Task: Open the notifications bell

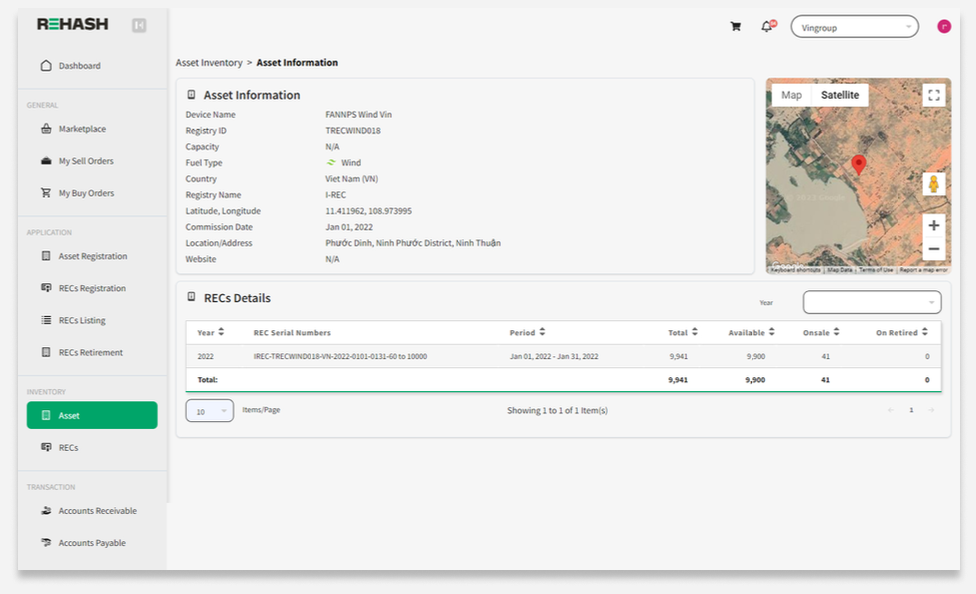Action: [767, 27]
